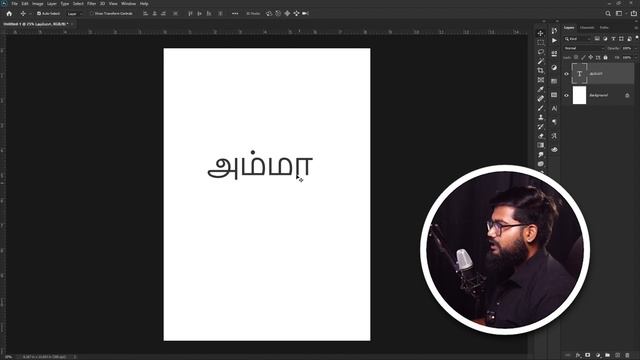Click the 3D camera video icon
The width and height of the screenshot is (640, 360).
[x=305, y=13]
